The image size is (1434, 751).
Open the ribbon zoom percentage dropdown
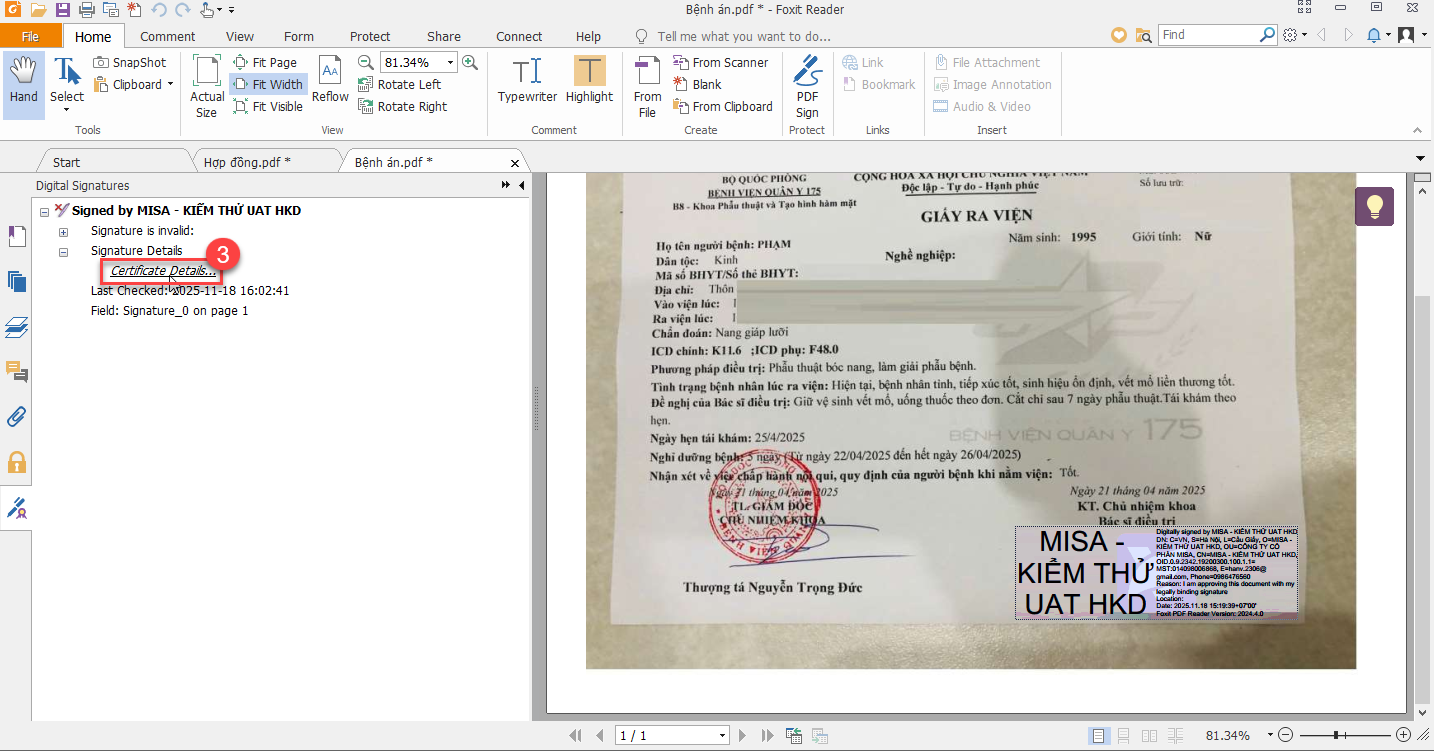[451, 62]
